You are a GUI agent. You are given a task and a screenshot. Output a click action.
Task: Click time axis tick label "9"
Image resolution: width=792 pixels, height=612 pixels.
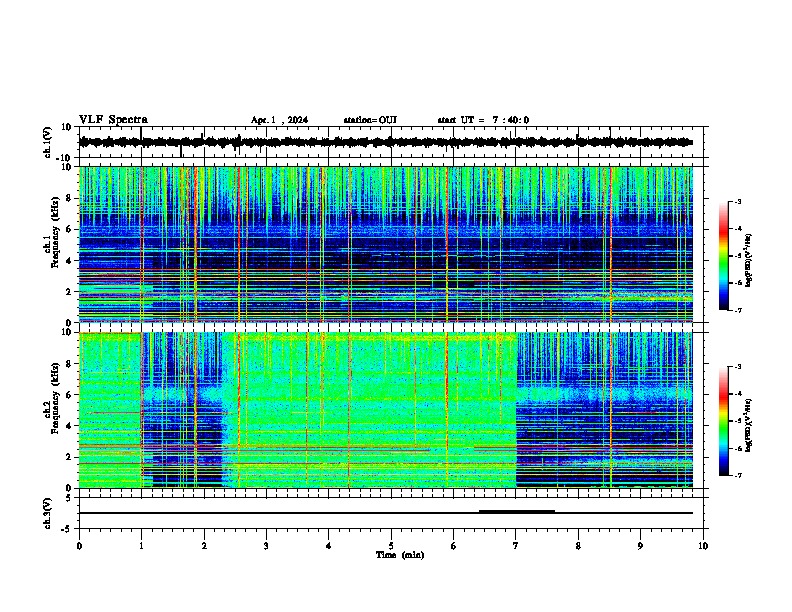coord(640,546)
